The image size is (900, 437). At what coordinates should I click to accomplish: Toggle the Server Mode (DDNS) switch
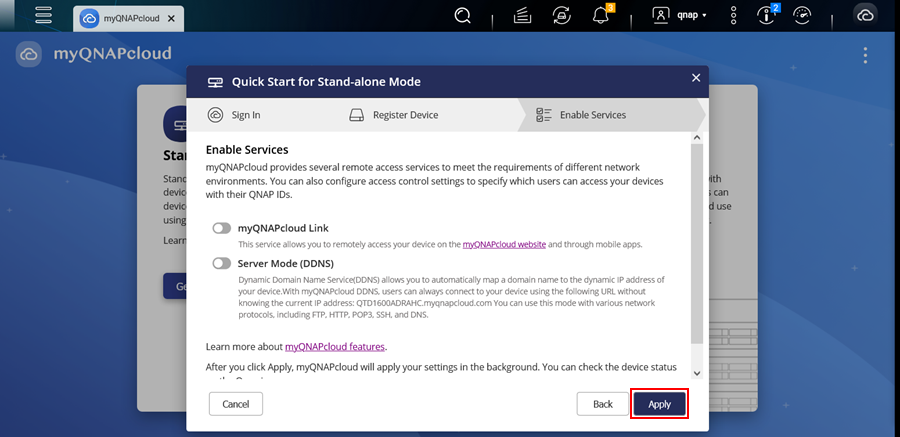tap(222, 264)
